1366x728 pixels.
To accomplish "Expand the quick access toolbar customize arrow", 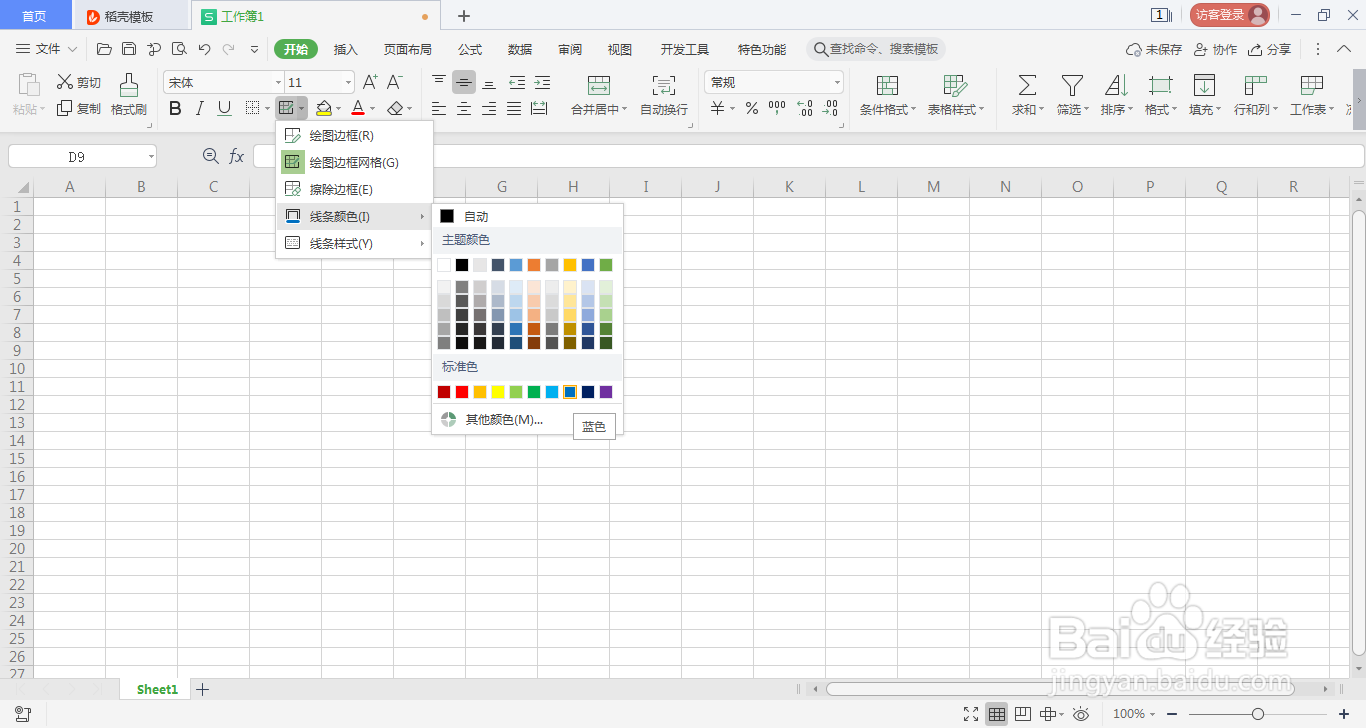I will point(254,48).
